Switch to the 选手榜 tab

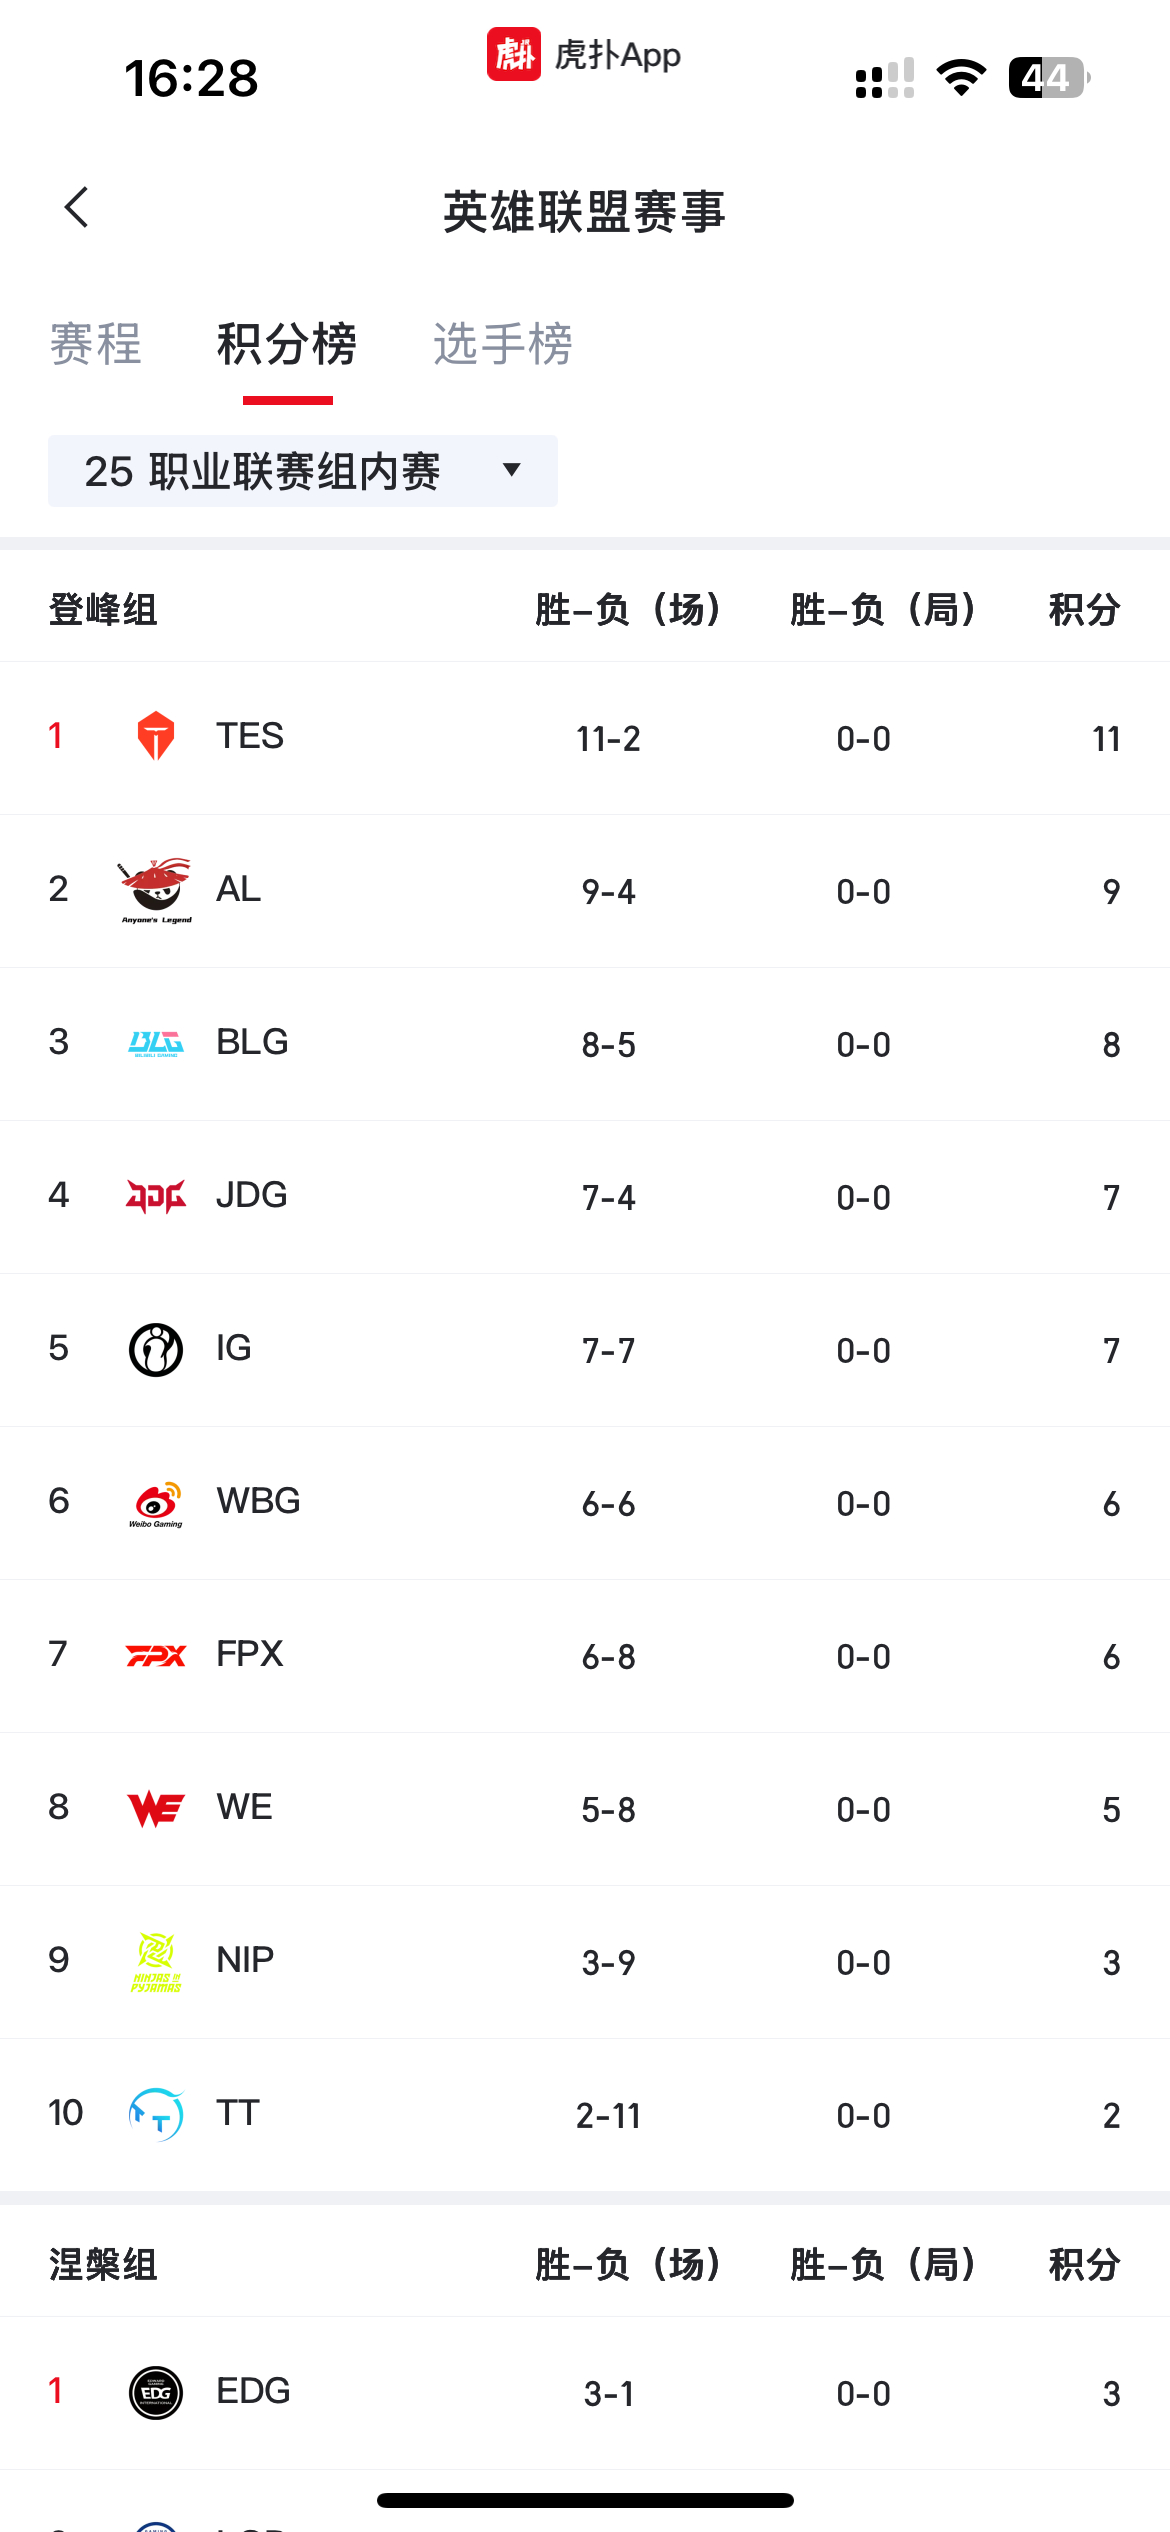(x=503, y=344)
